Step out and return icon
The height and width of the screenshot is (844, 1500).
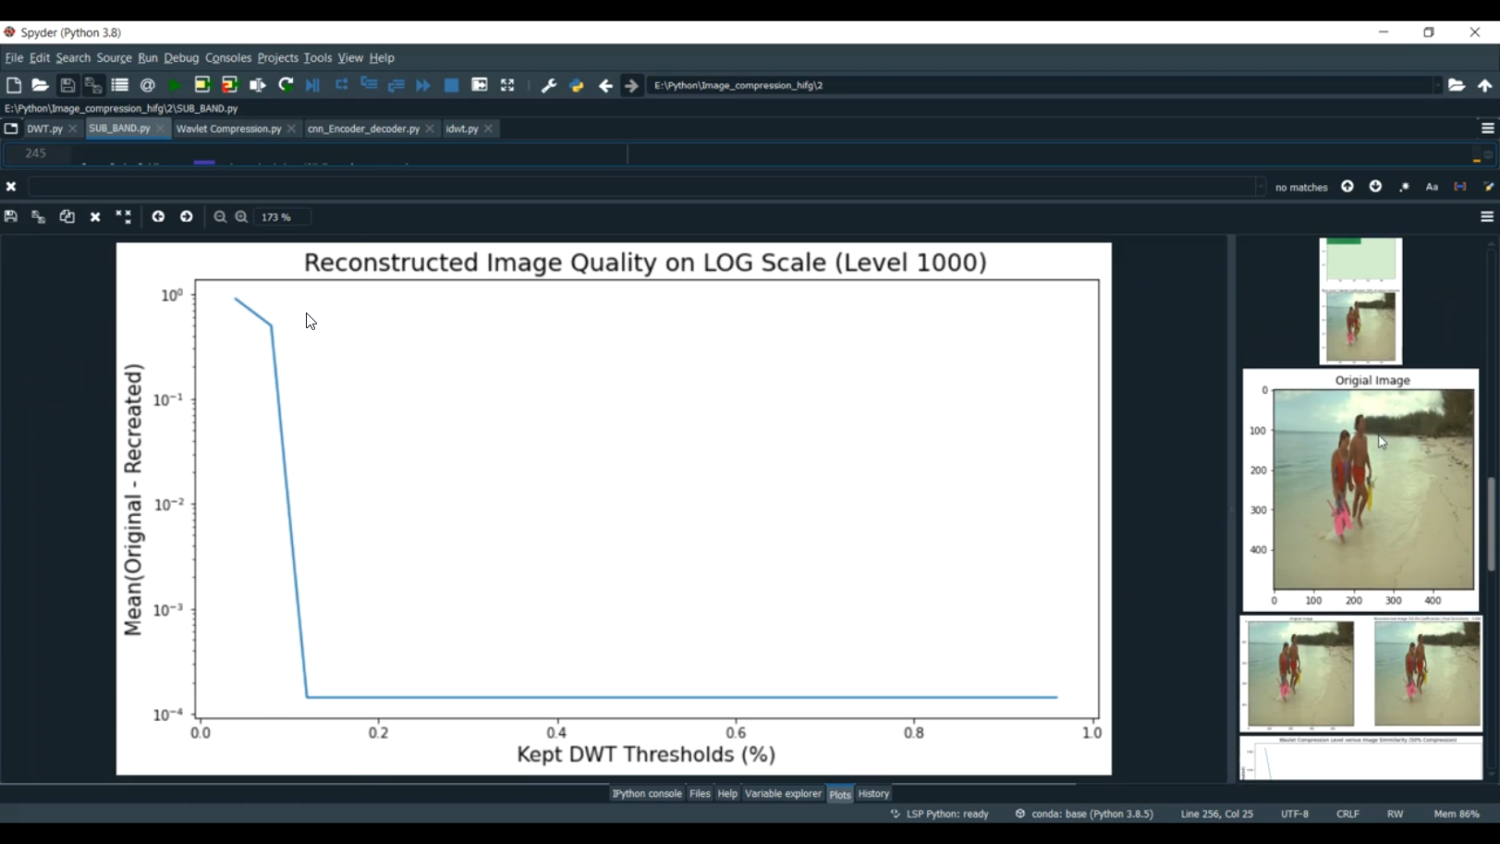396,86
